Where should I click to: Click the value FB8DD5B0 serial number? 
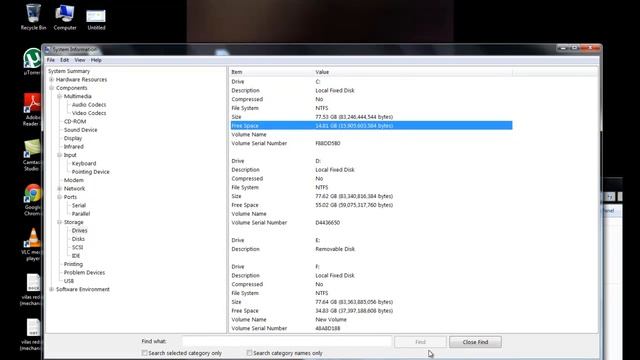(328, 143)
